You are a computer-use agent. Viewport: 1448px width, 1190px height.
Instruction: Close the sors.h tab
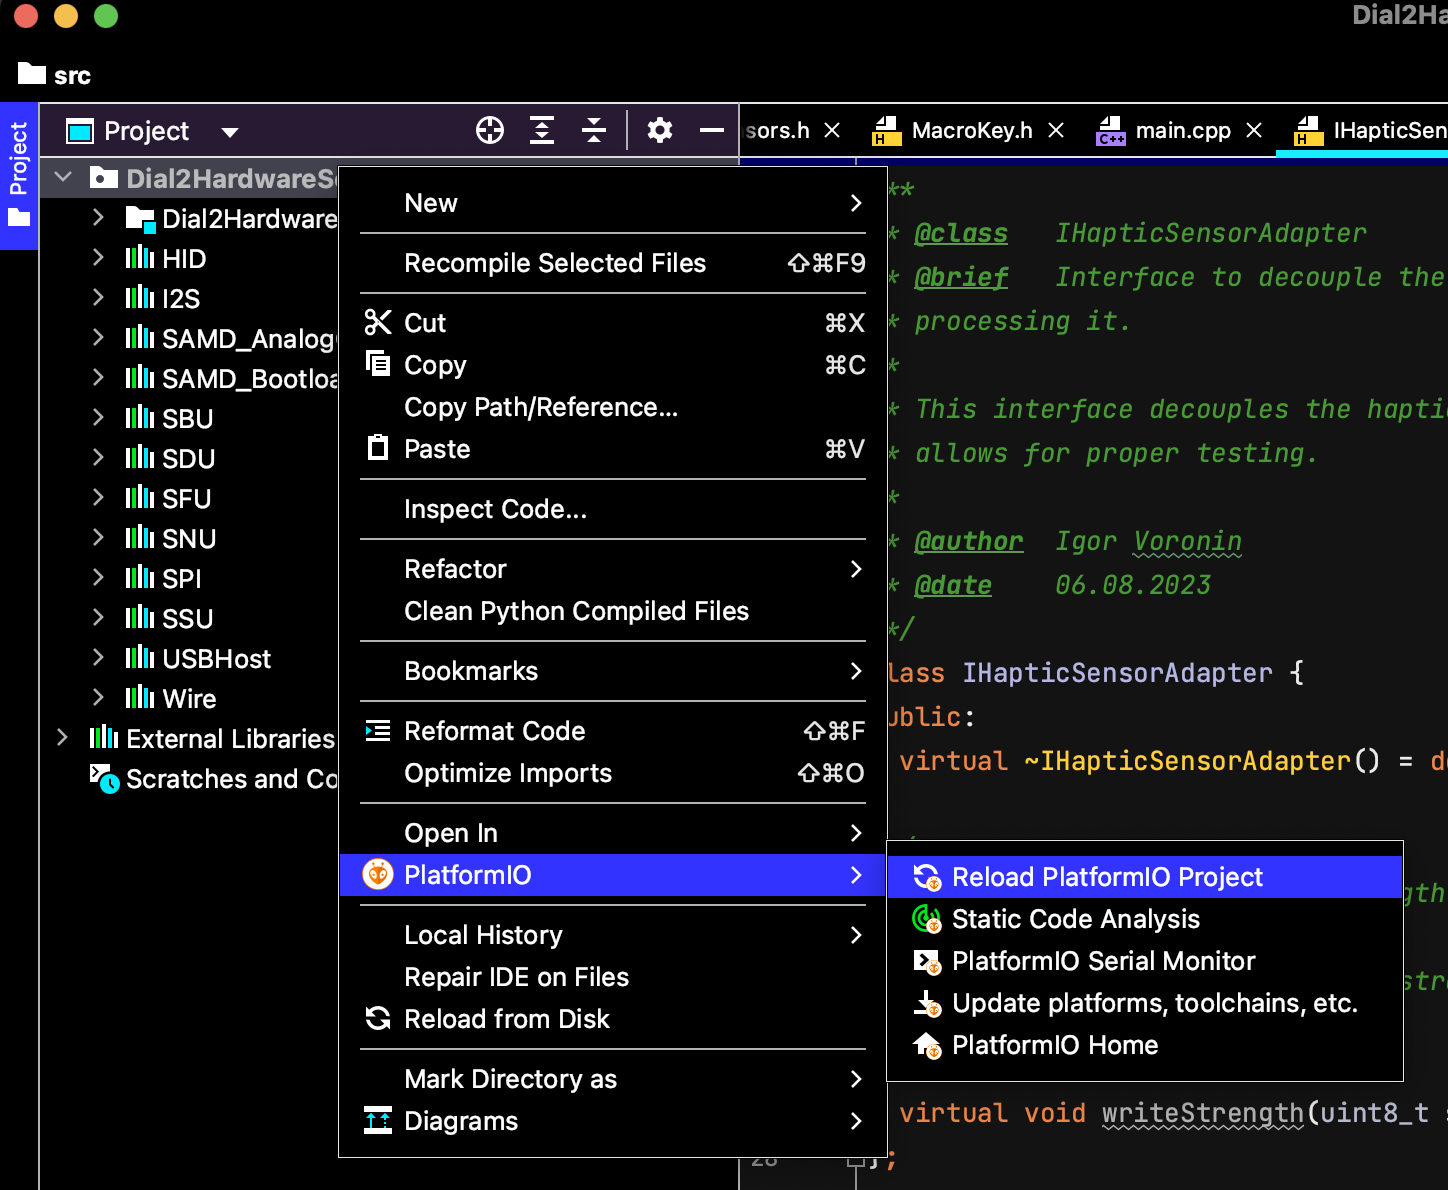point(832,131)
